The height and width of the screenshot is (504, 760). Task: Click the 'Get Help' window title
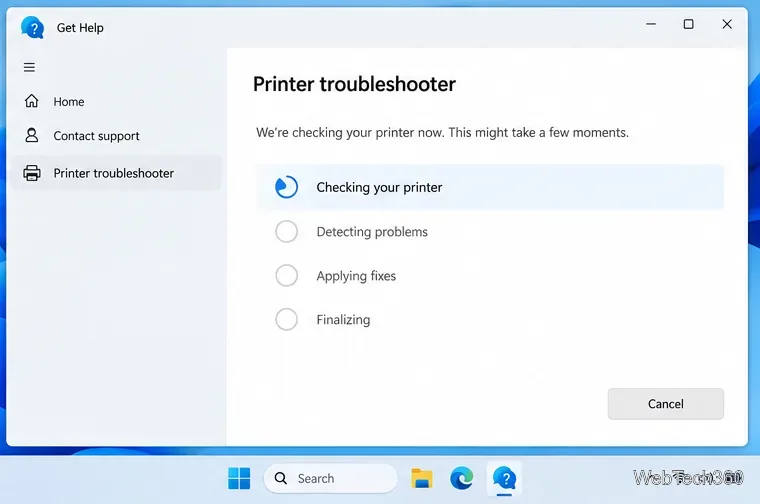80,28
